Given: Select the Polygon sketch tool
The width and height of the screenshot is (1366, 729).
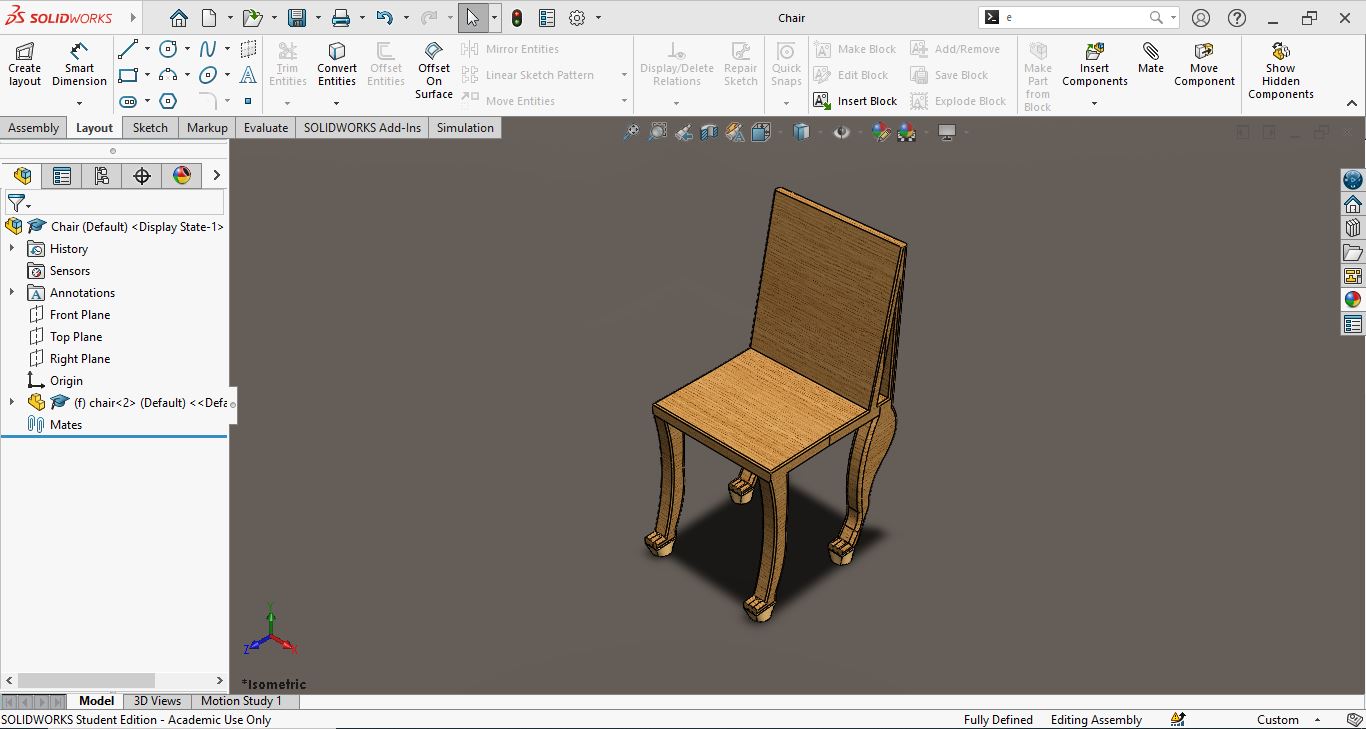Looking at the screenshot, I should 168,101.
